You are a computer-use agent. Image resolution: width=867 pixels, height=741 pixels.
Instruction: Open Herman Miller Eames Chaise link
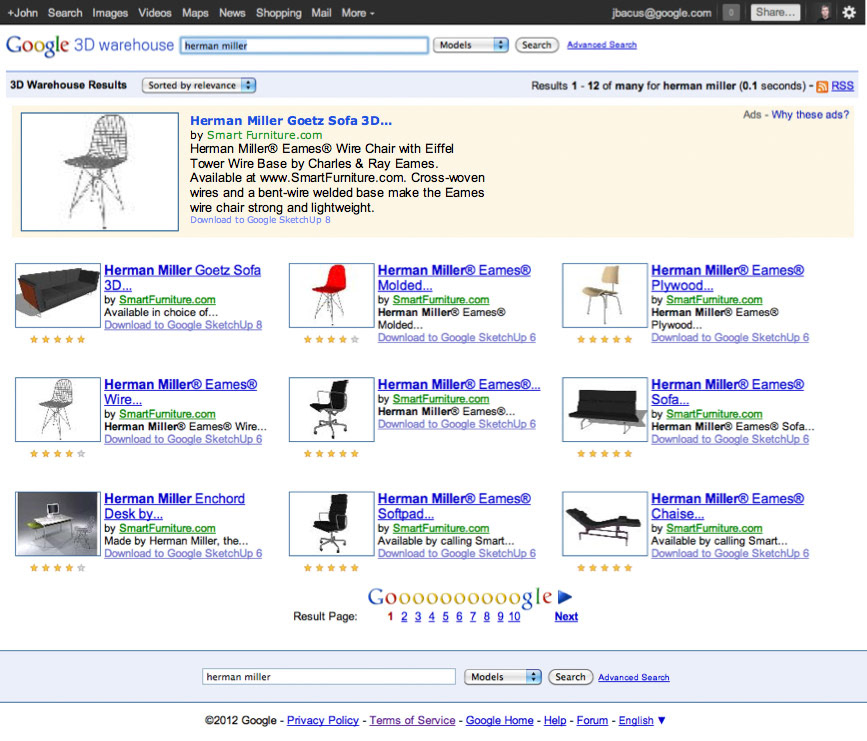coord(727,506)
